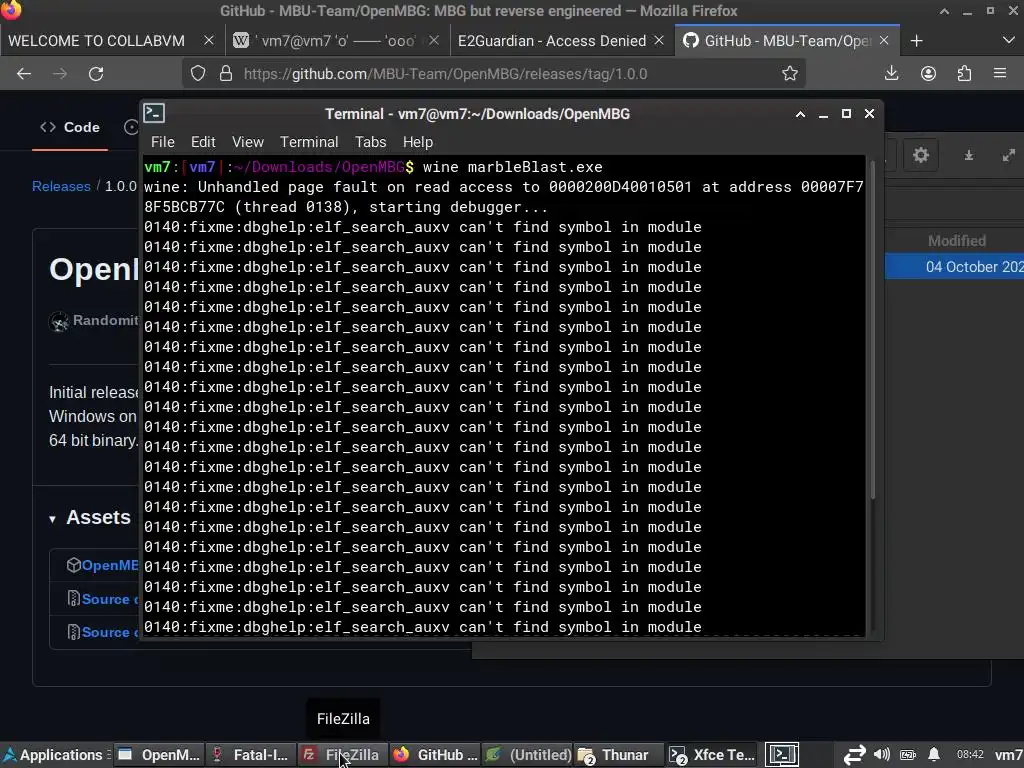Switch to Xfce Terminal taskbar button
The width and height of the screenshot is (1024, 768).
click(x=711, y=755)
